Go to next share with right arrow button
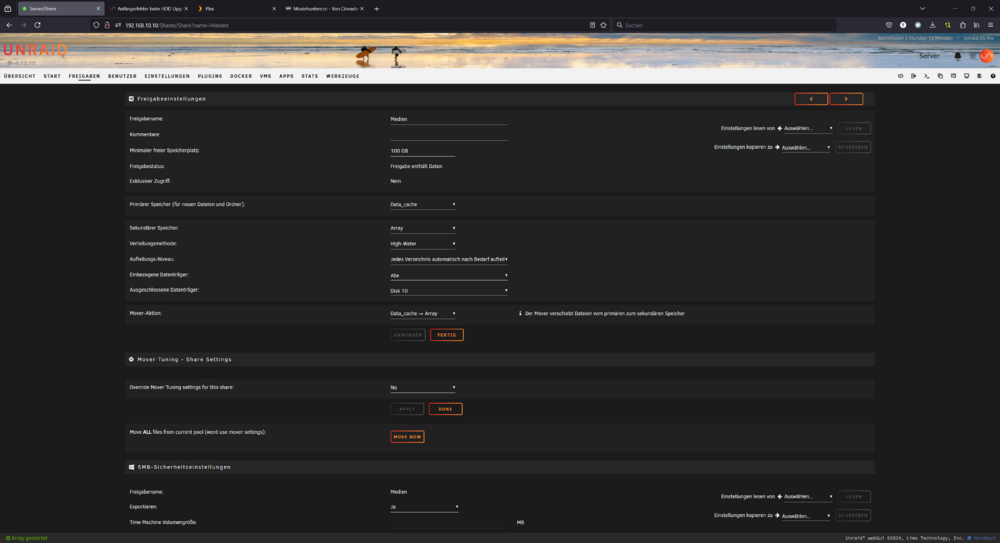Screen dimensions: 1000x543 (x=846, y=99)
